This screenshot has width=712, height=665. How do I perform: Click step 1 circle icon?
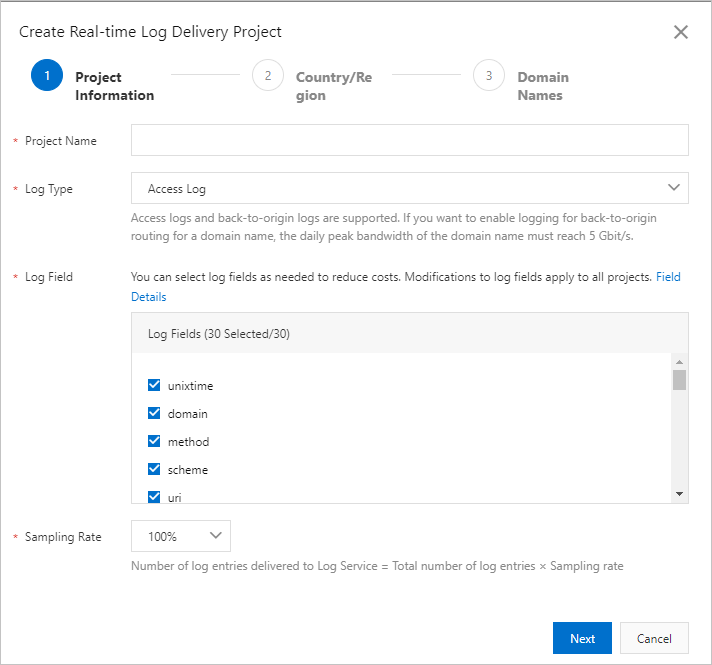tap(47, 75)
